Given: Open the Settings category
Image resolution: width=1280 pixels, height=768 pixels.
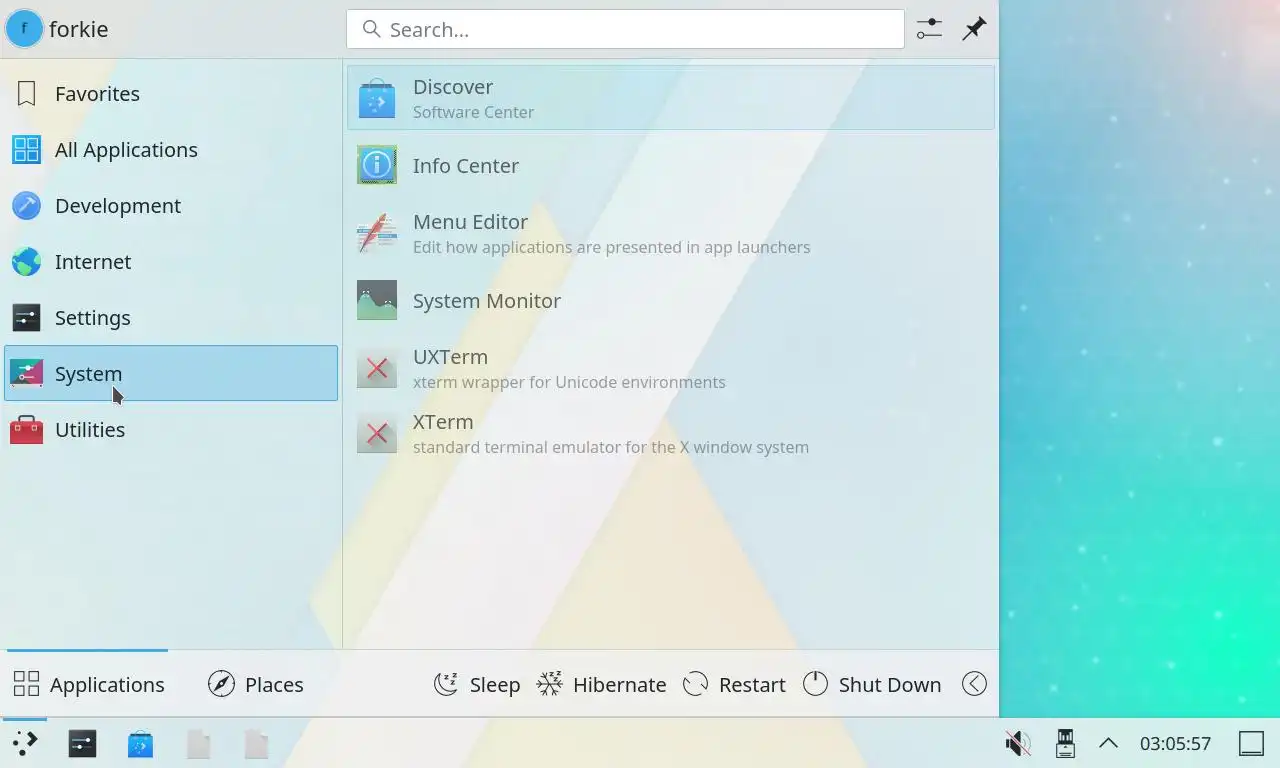Looking at the screenshot, I should [x=171, y=318].
